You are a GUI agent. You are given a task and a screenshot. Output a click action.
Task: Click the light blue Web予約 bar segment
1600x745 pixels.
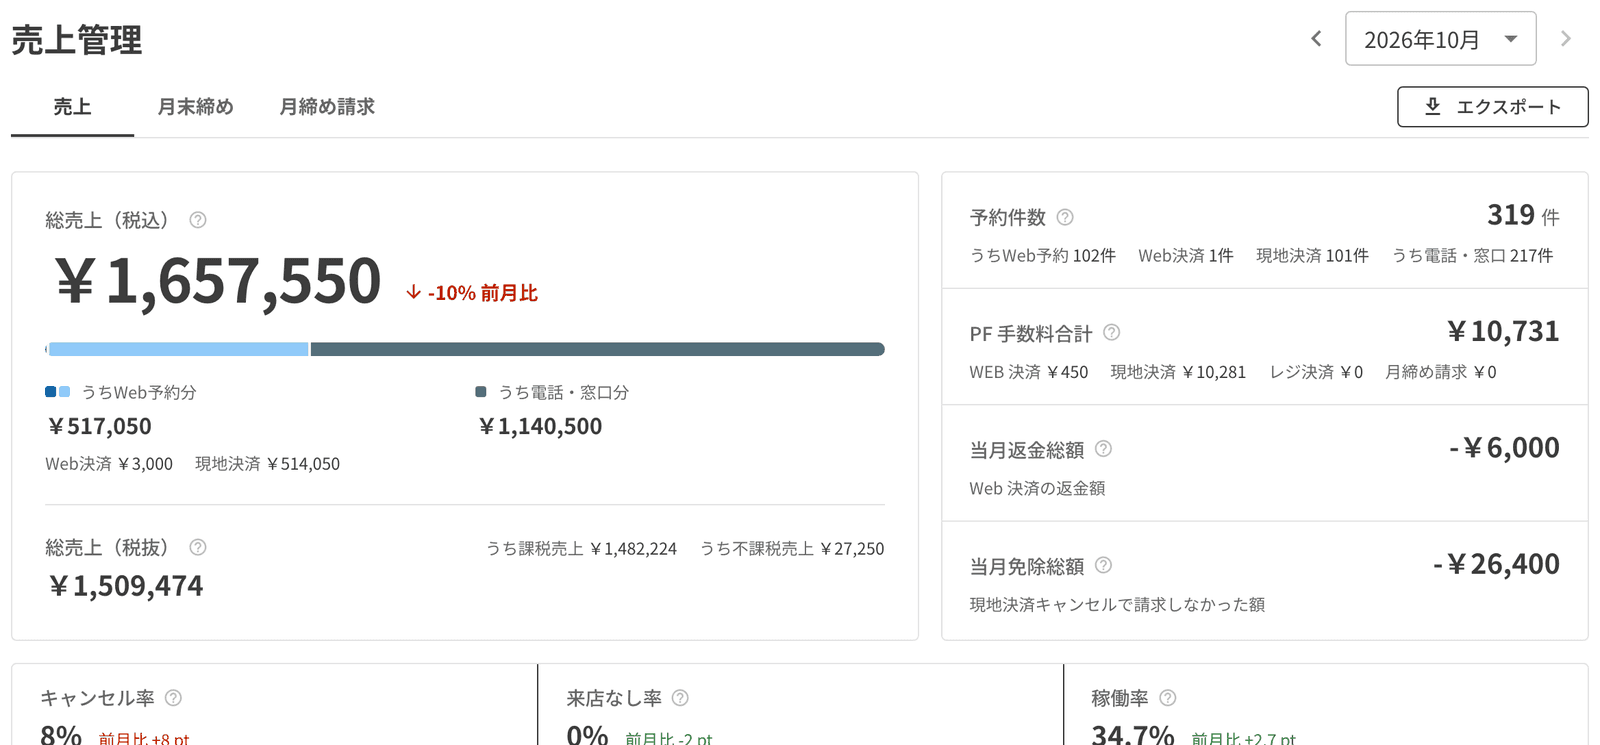(178, 349)
